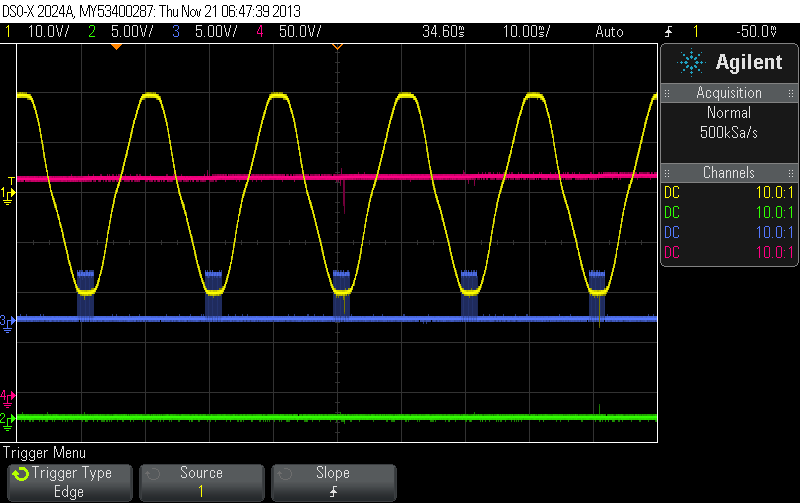
Task: Click the solid orange trigger position marker
Action: (x=116, y=47)
